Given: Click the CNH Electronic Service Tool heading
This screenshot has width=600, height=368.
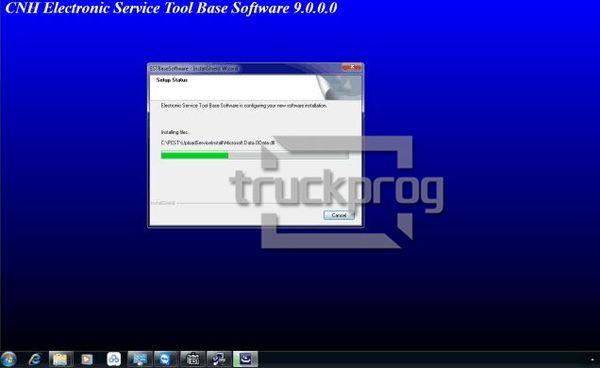Looking at the screenshot, I should [171, 8].
